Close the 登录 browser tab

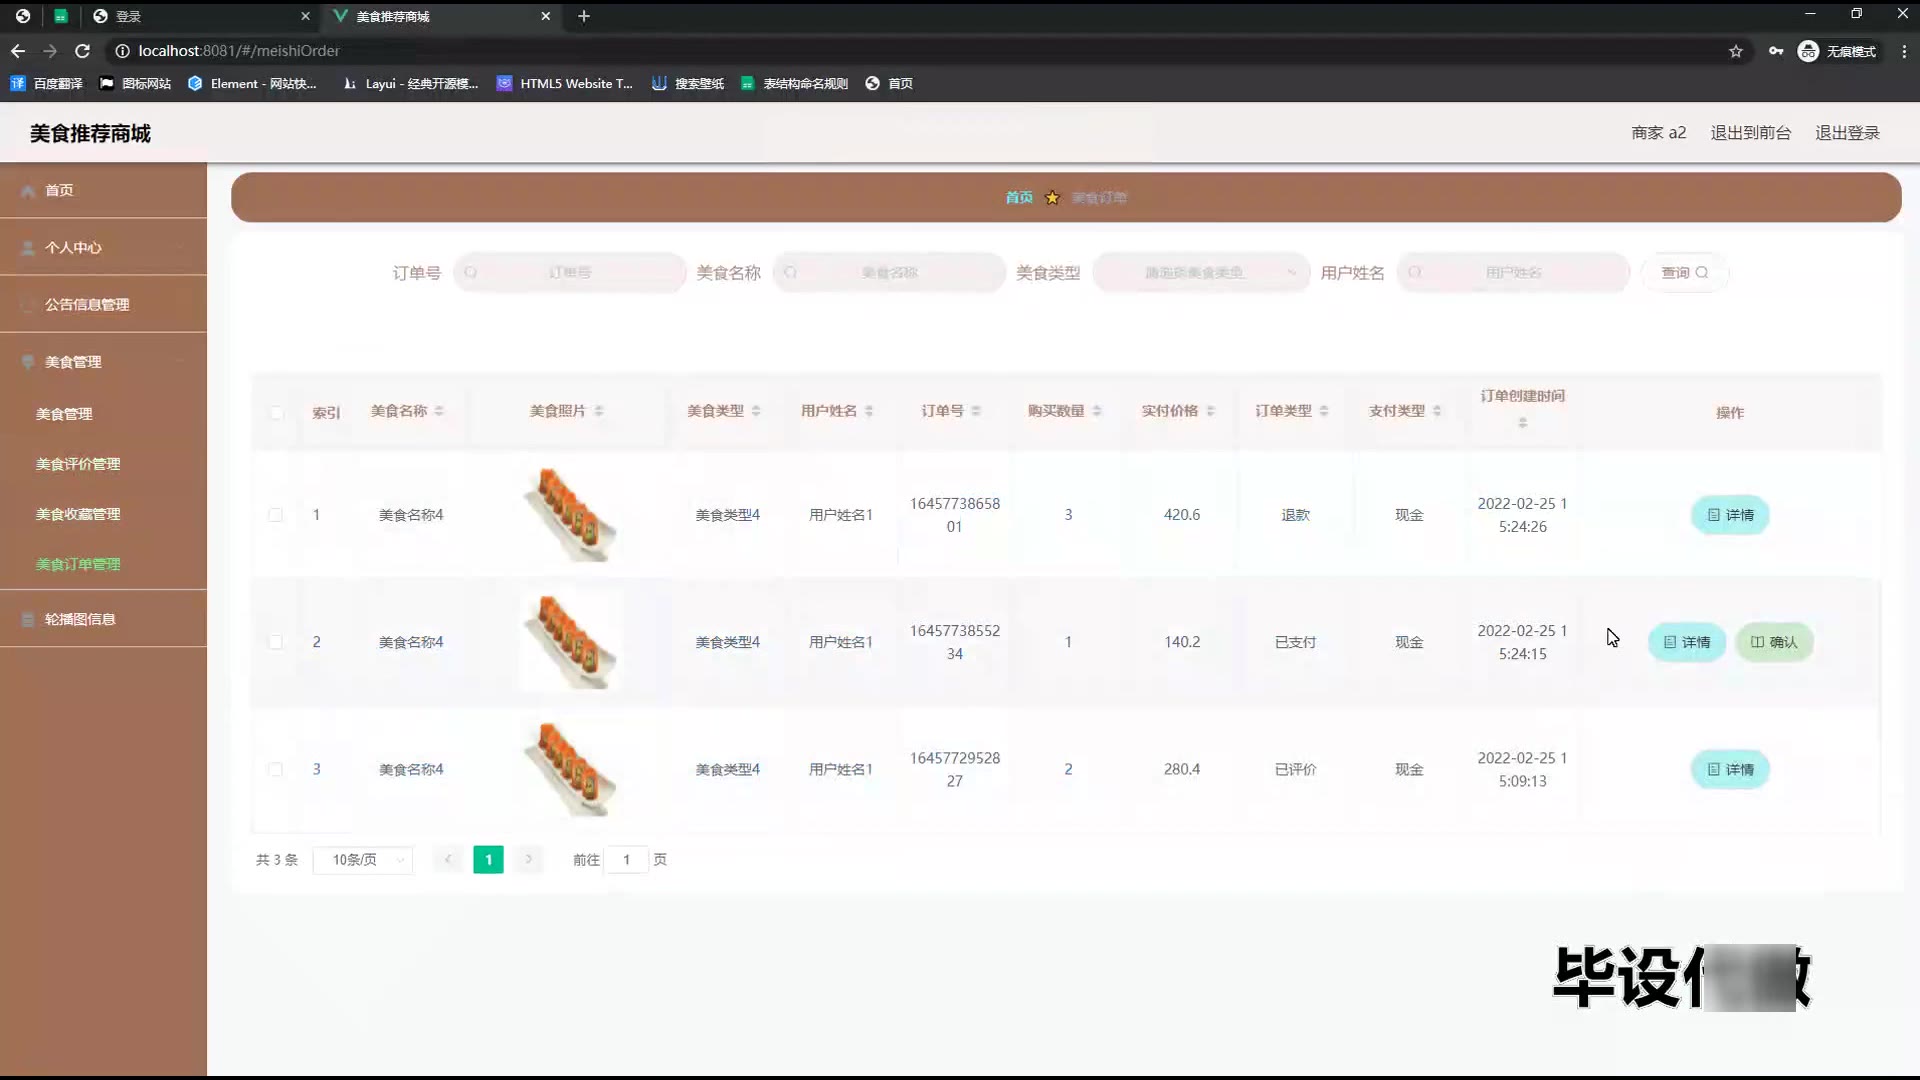(x=306, y=16)
